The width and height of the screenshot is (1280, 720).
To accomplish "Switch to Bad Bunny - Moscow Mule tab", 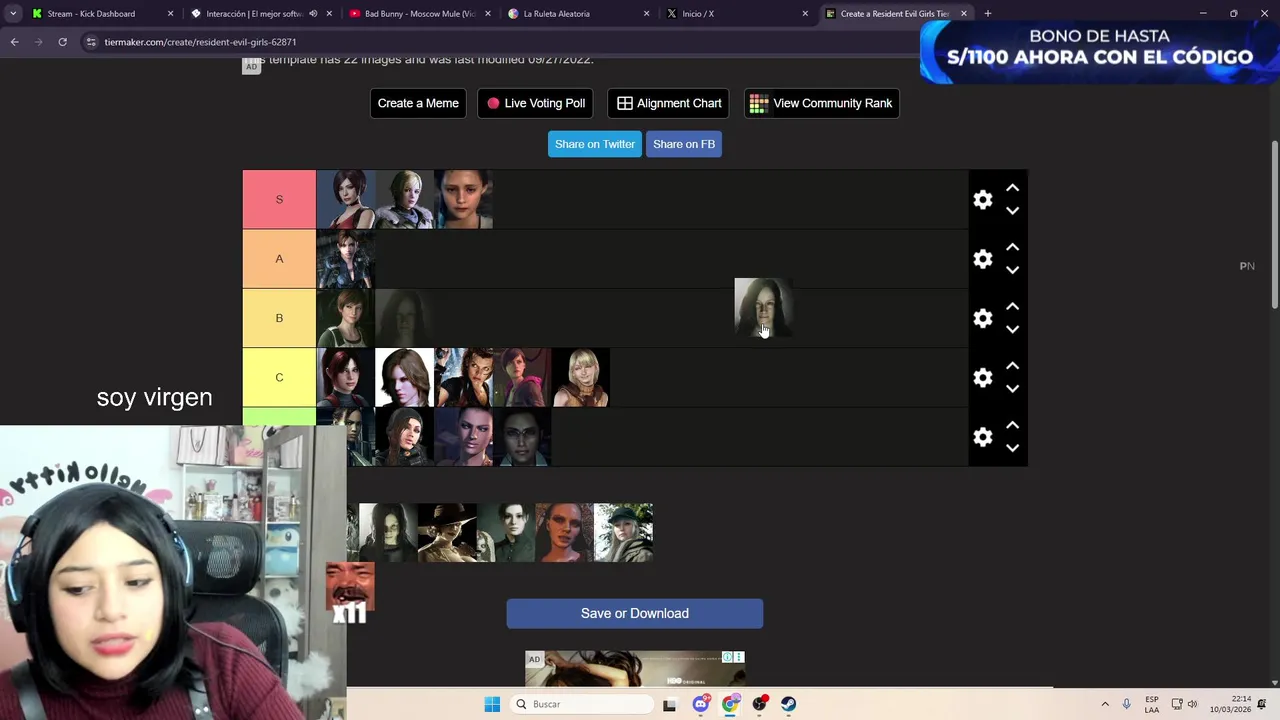I will tap(420, 14).
